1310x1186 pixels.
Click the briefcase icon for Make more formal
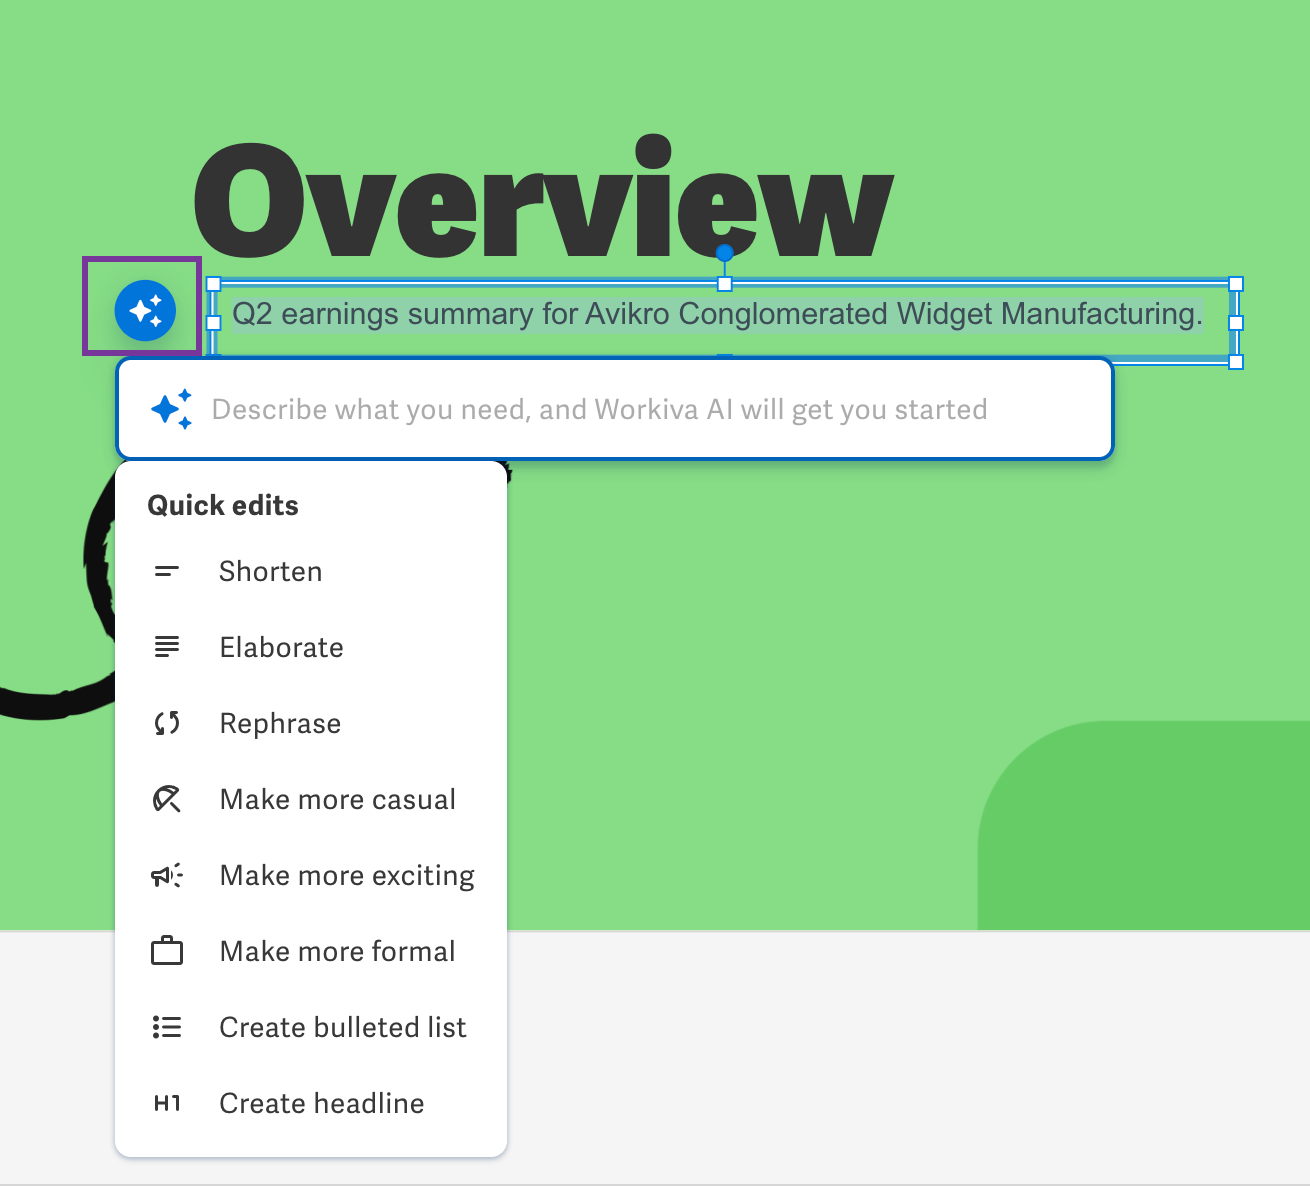[x=167, y=951]
